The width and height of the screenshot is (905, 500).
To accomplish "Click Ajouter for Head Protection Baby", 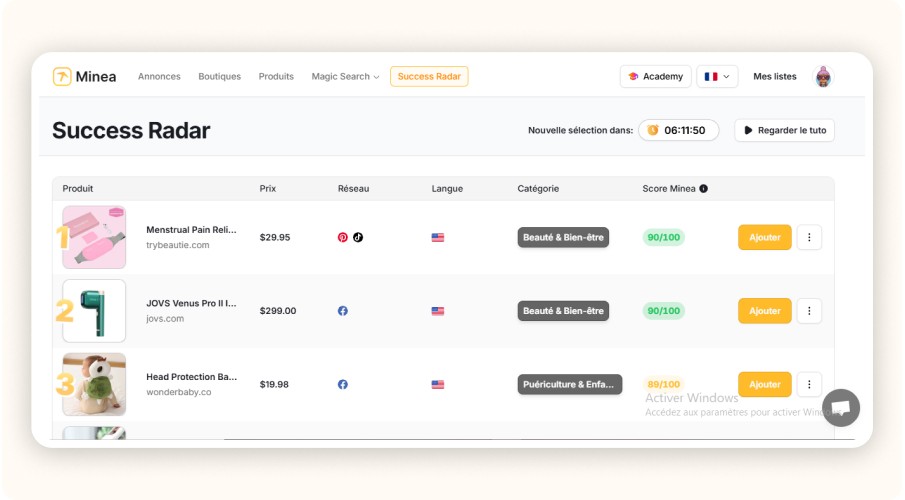I will point(765,384).
